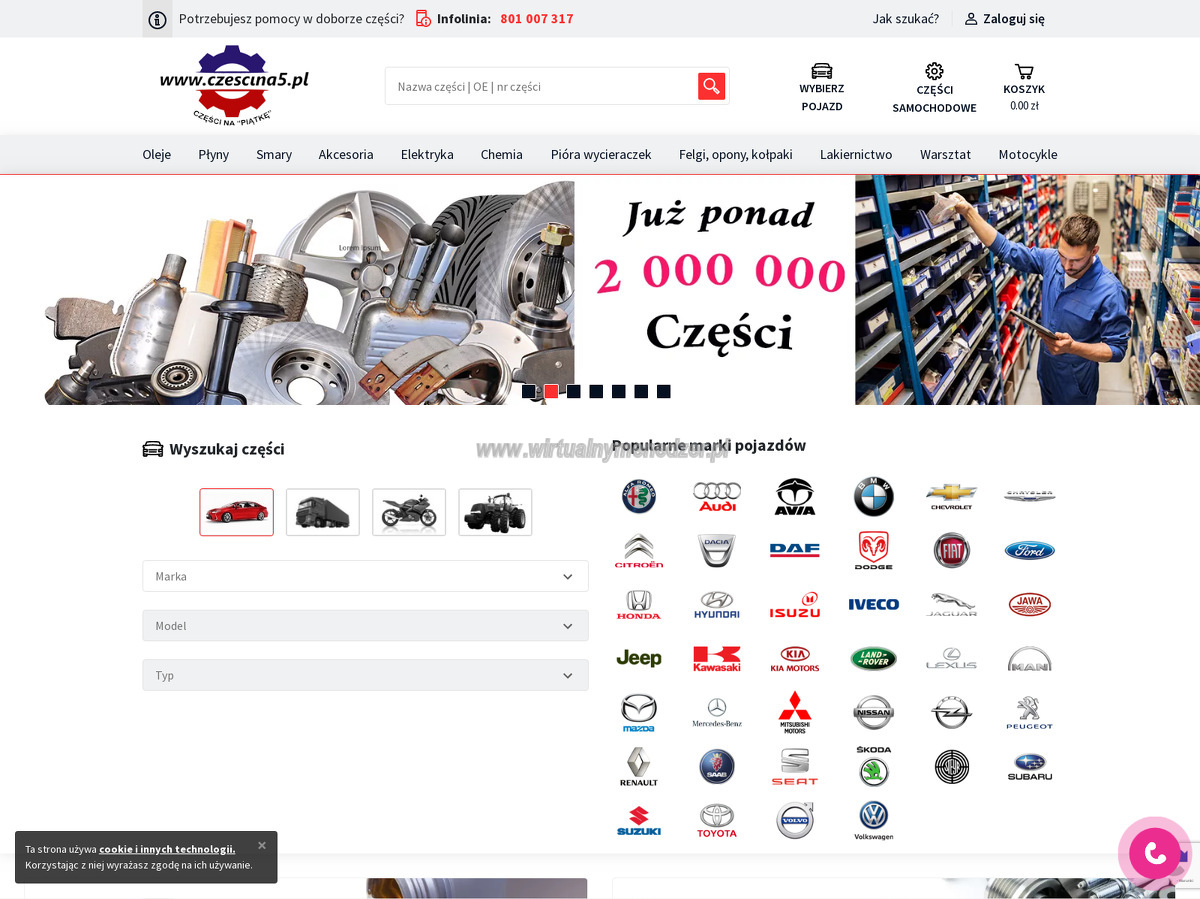Select the motorcycle vehicle type
The width and height of the screenshot is (1200, 899).
[x=409, y=512]
